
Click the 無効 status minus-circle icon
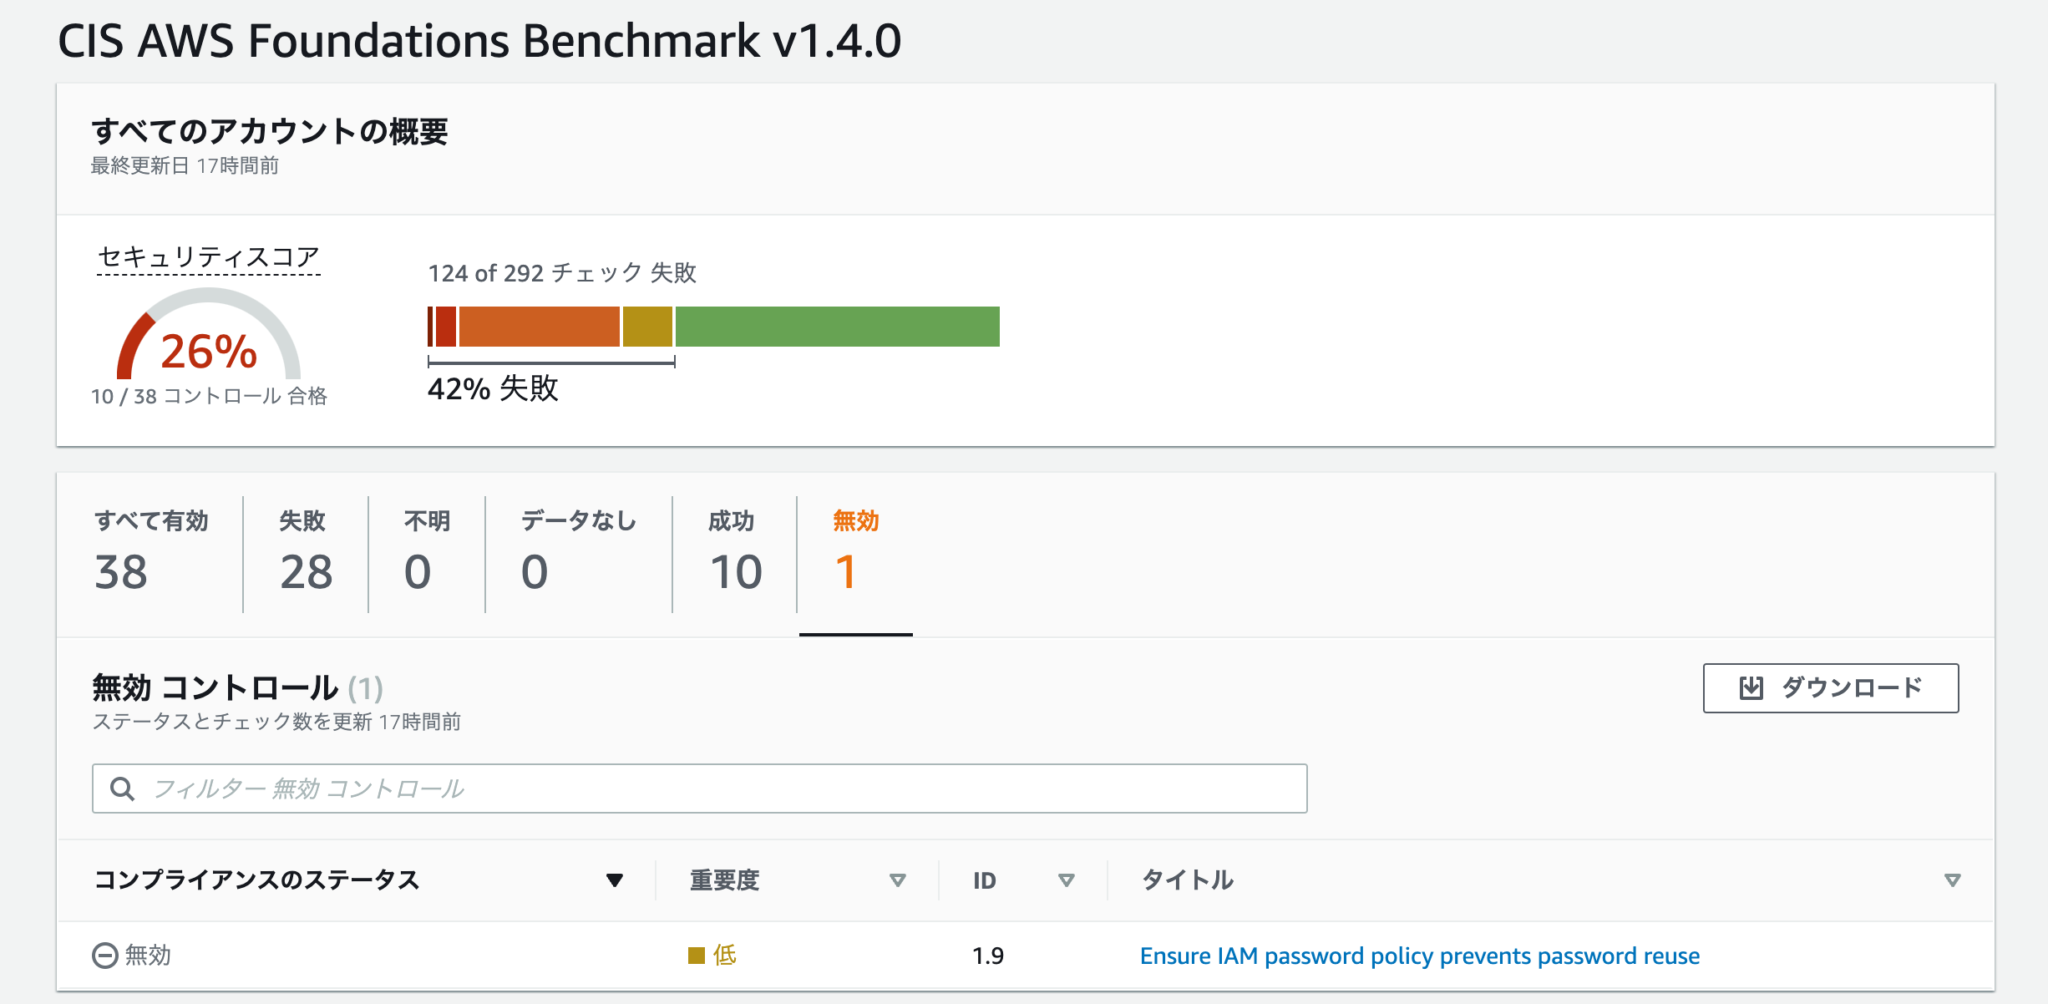[104, 955]
